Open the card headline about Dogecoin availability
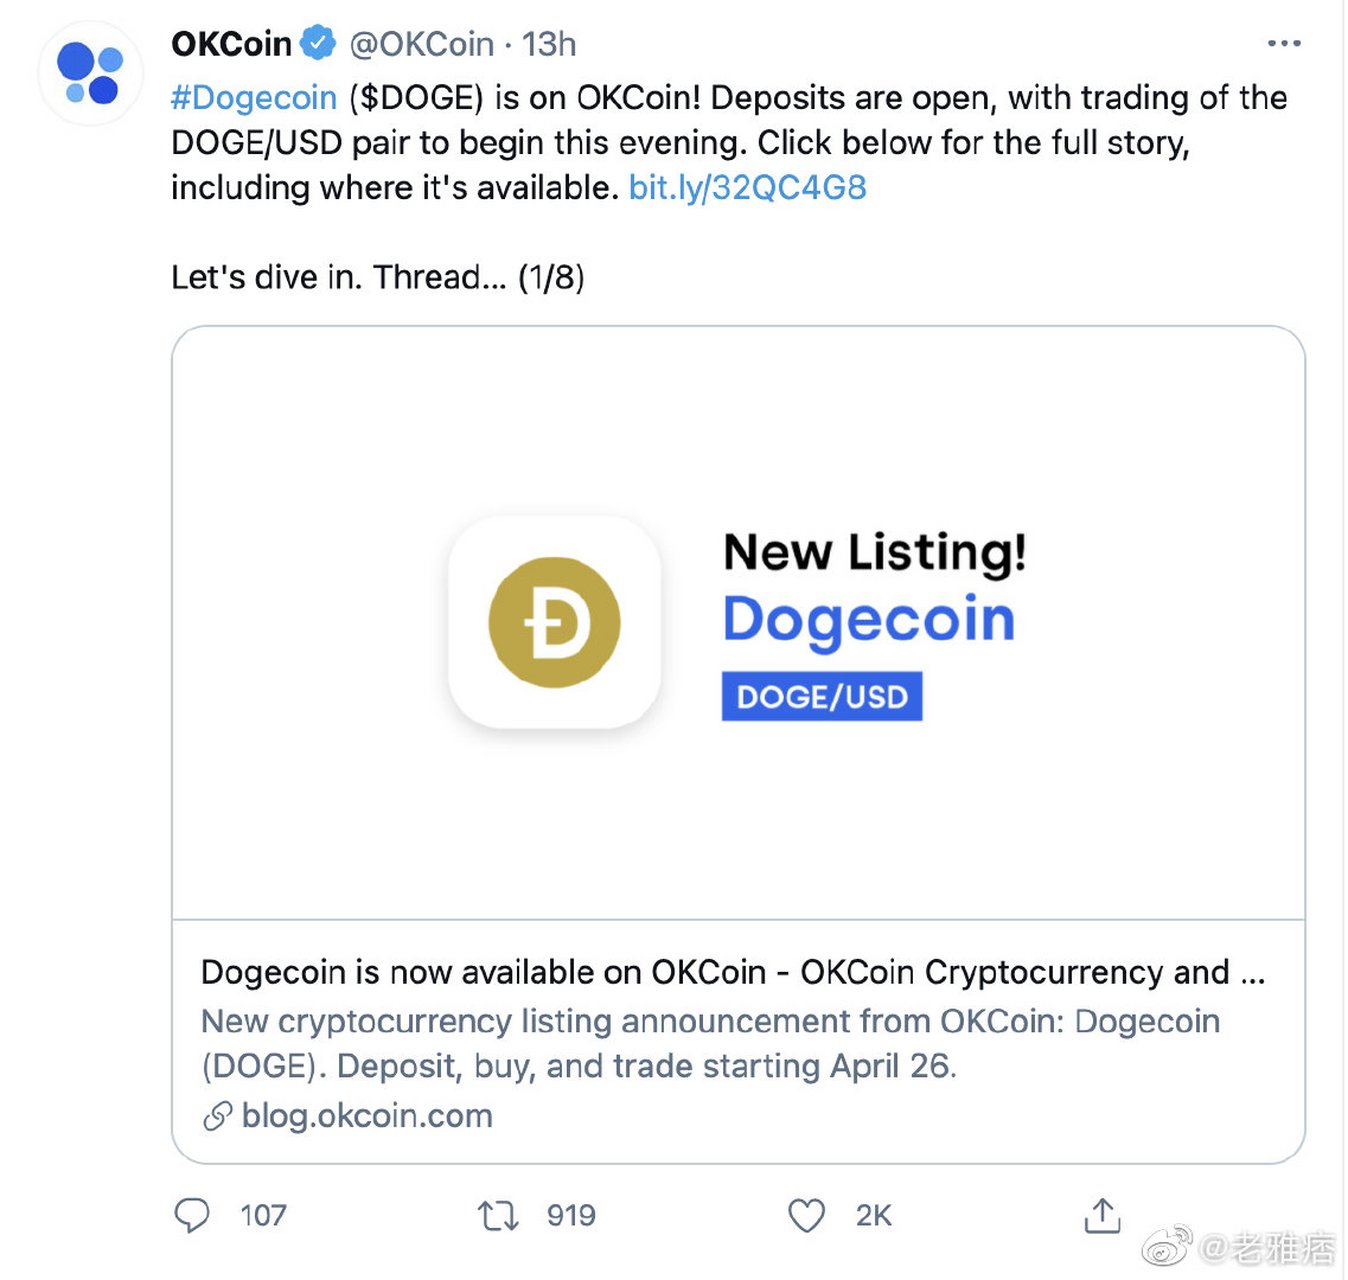 coord(733,972)
